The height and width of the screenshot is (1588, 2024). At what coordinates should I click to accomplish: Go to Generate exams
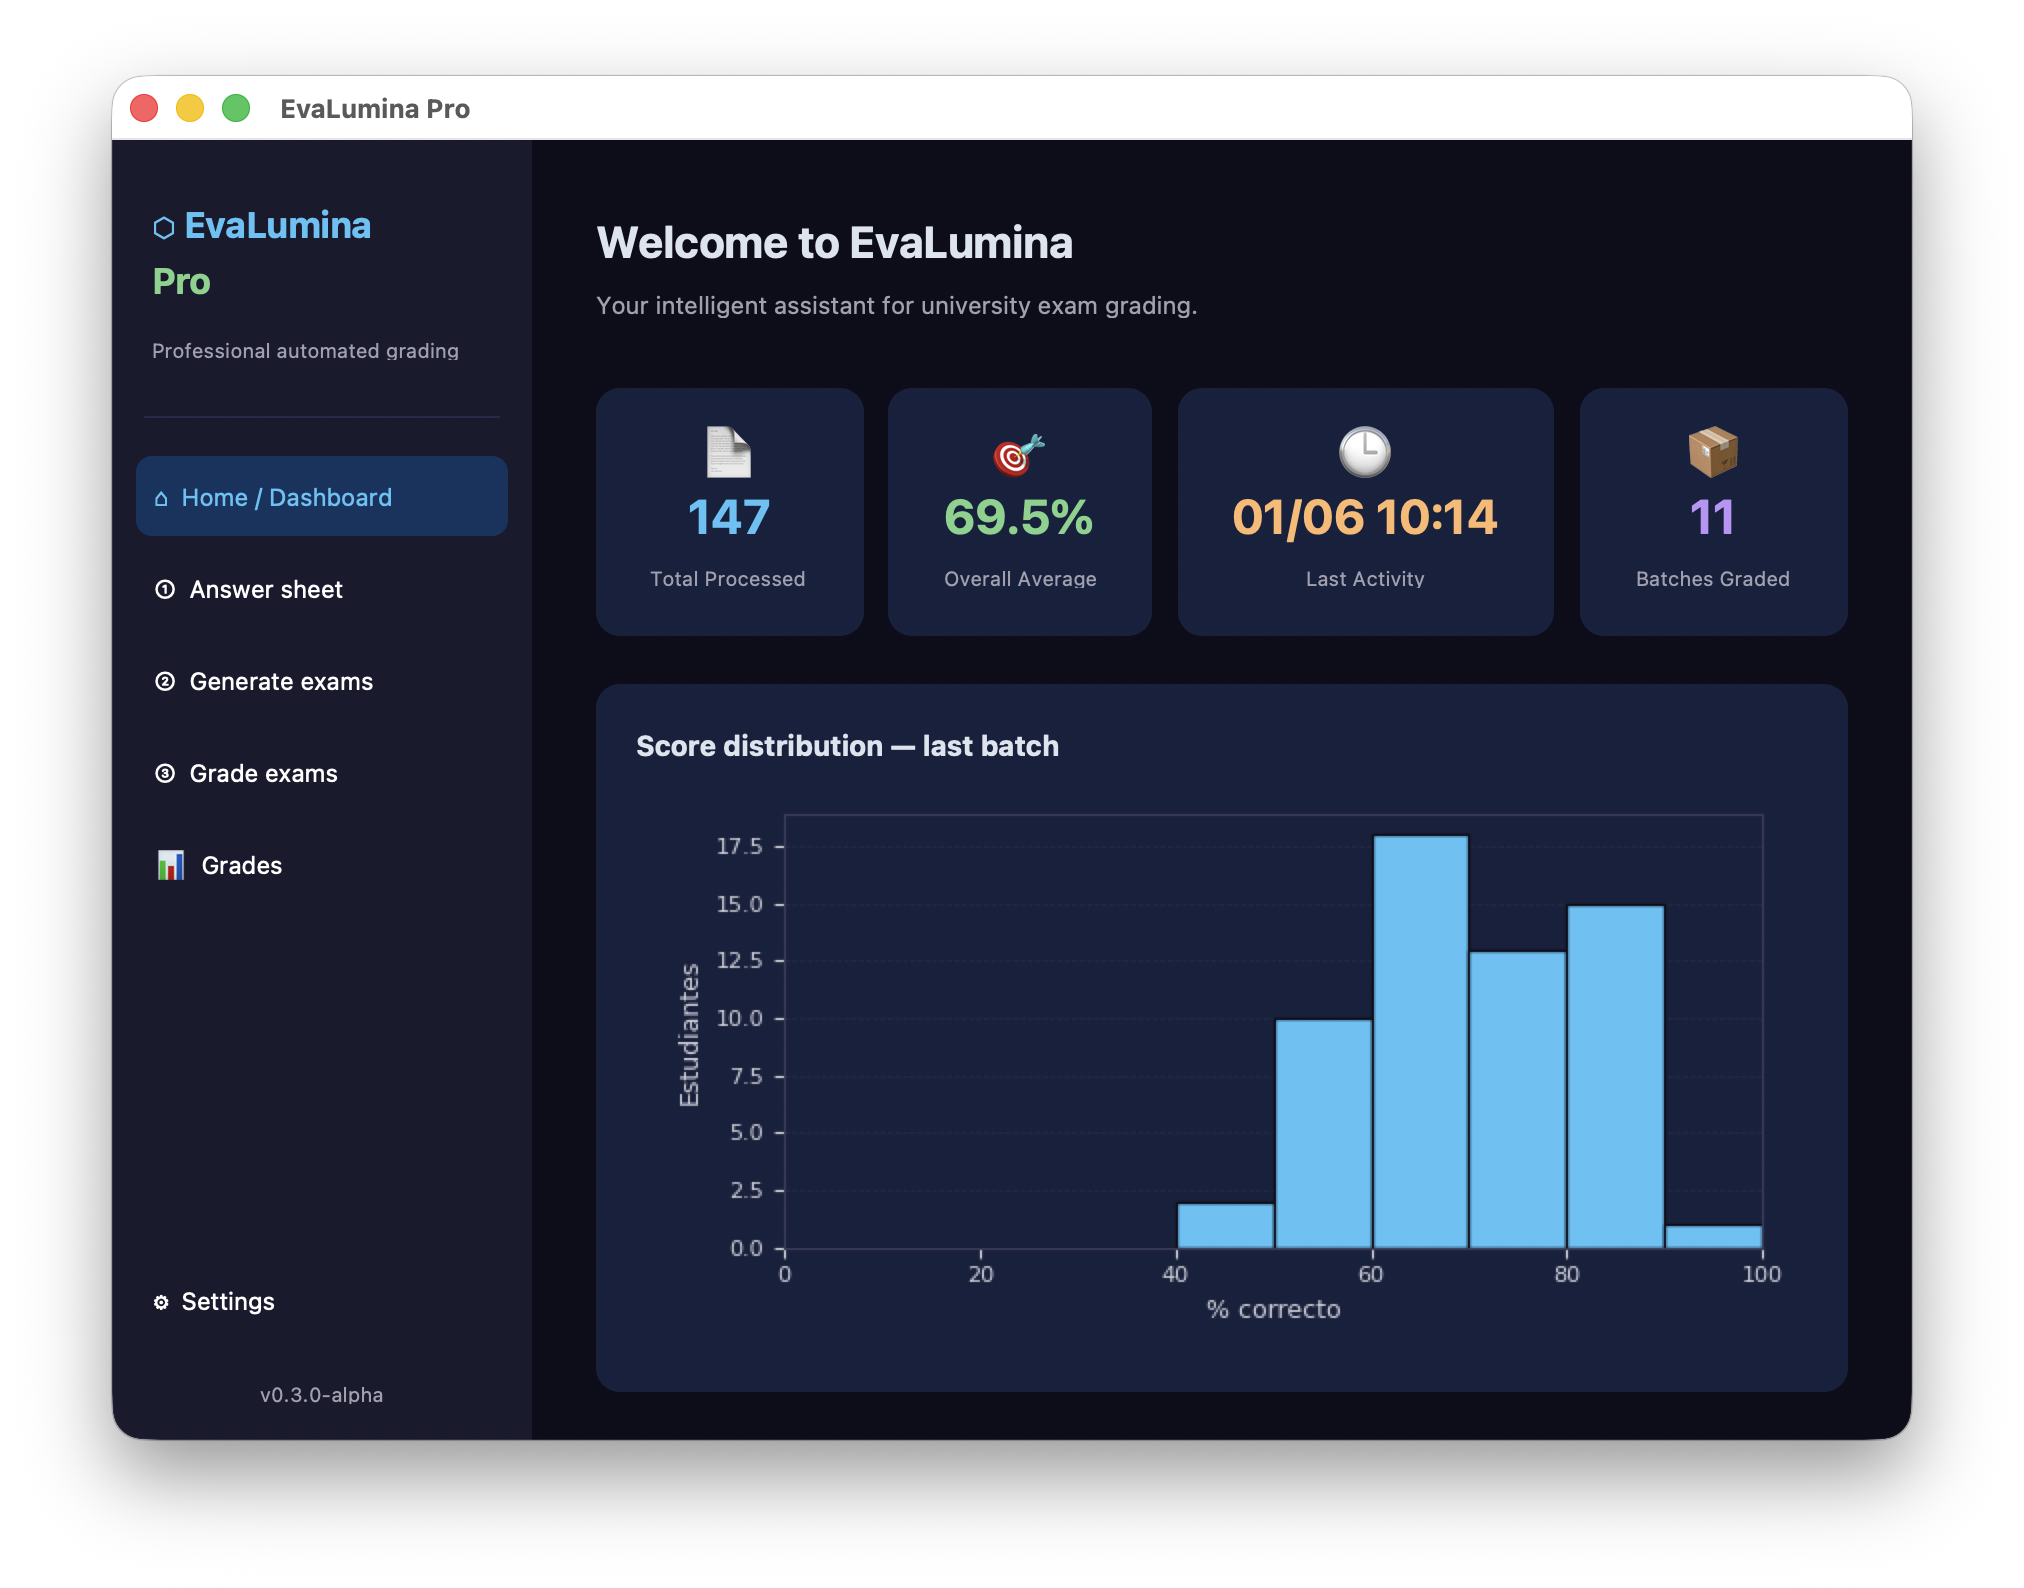[321, 681]
